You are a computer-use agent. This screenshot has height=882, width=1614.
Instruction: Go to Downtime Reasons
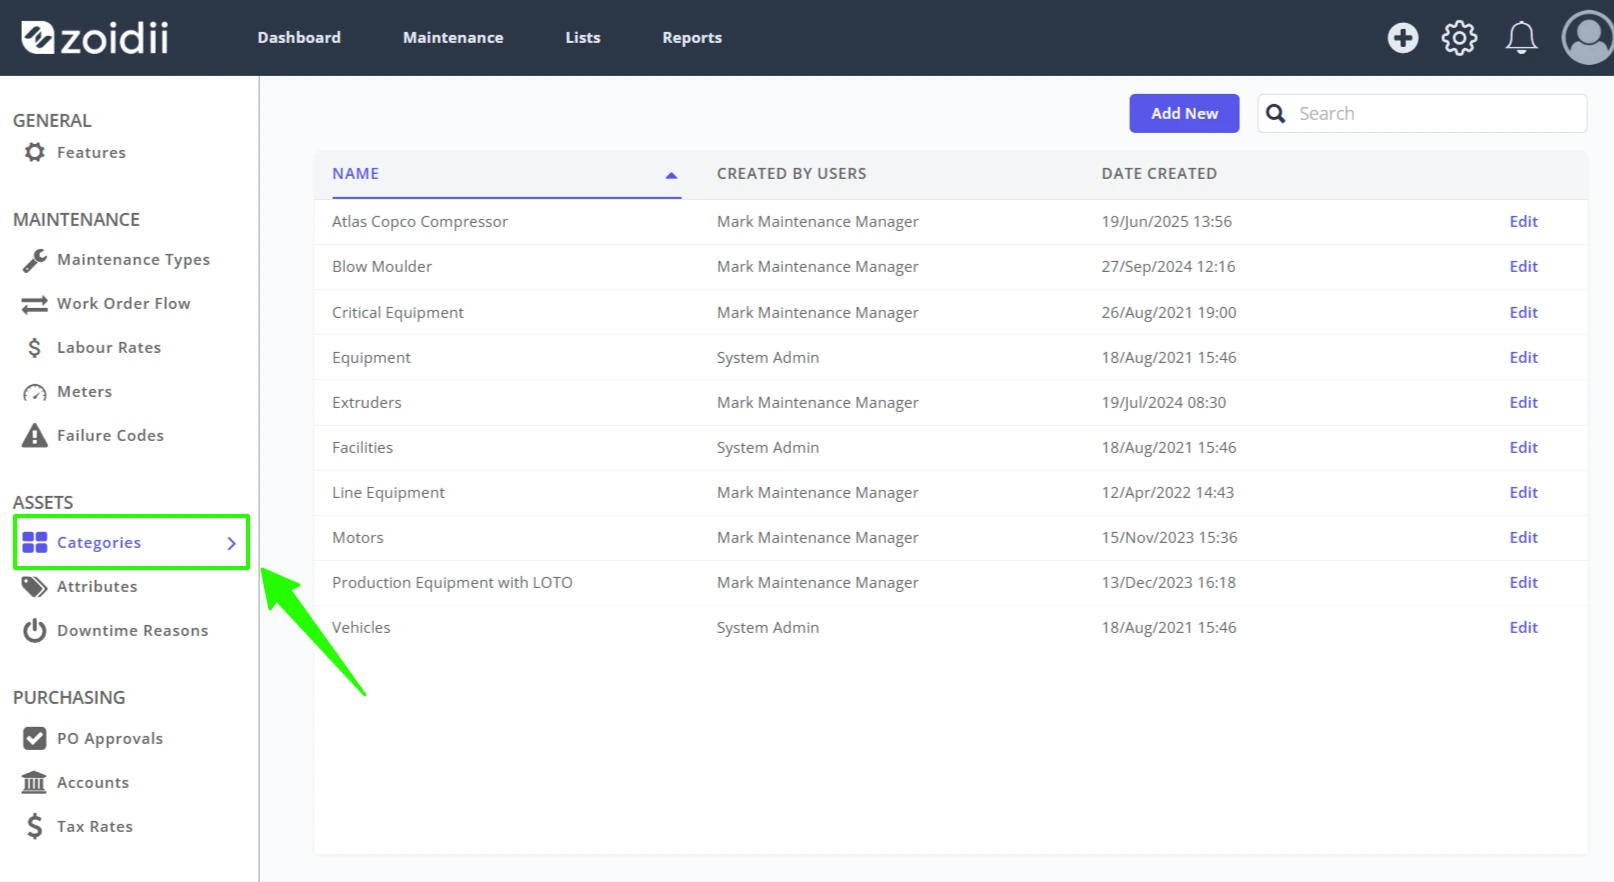[x=132, y=631]
